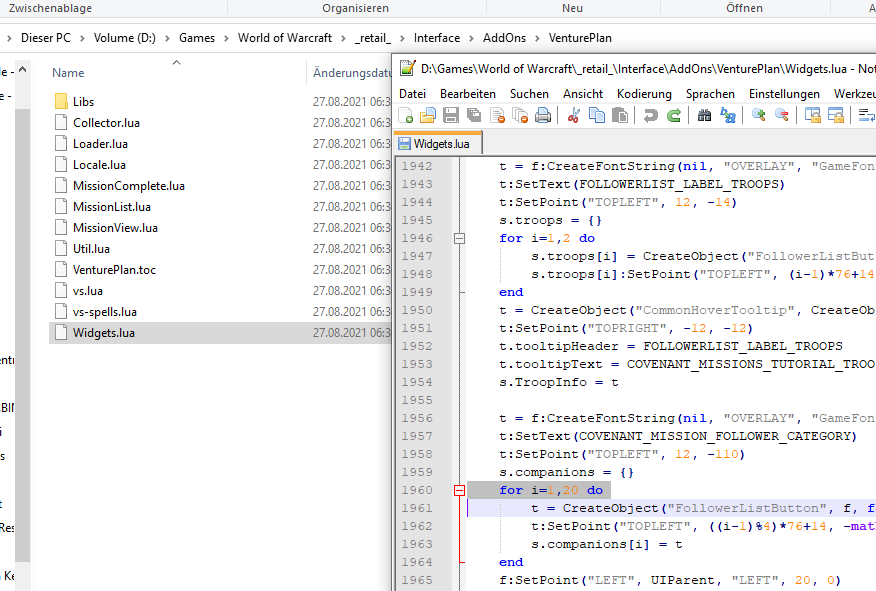Click the Zoom in magnifier icon
The width and height of the screenshot is (876, 591).
coord(759,116)
